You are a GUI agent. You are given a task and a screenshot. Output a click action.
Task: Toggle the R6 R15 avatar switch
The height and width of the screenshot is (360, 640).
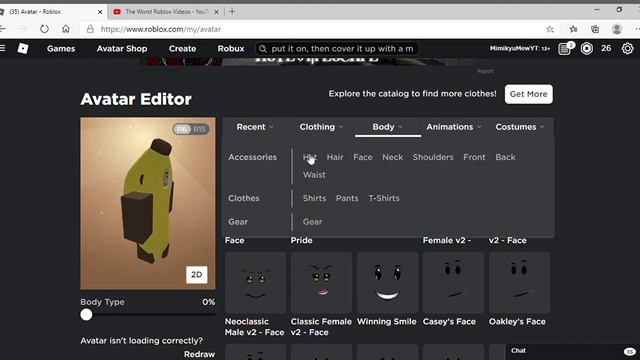(191, 129)
